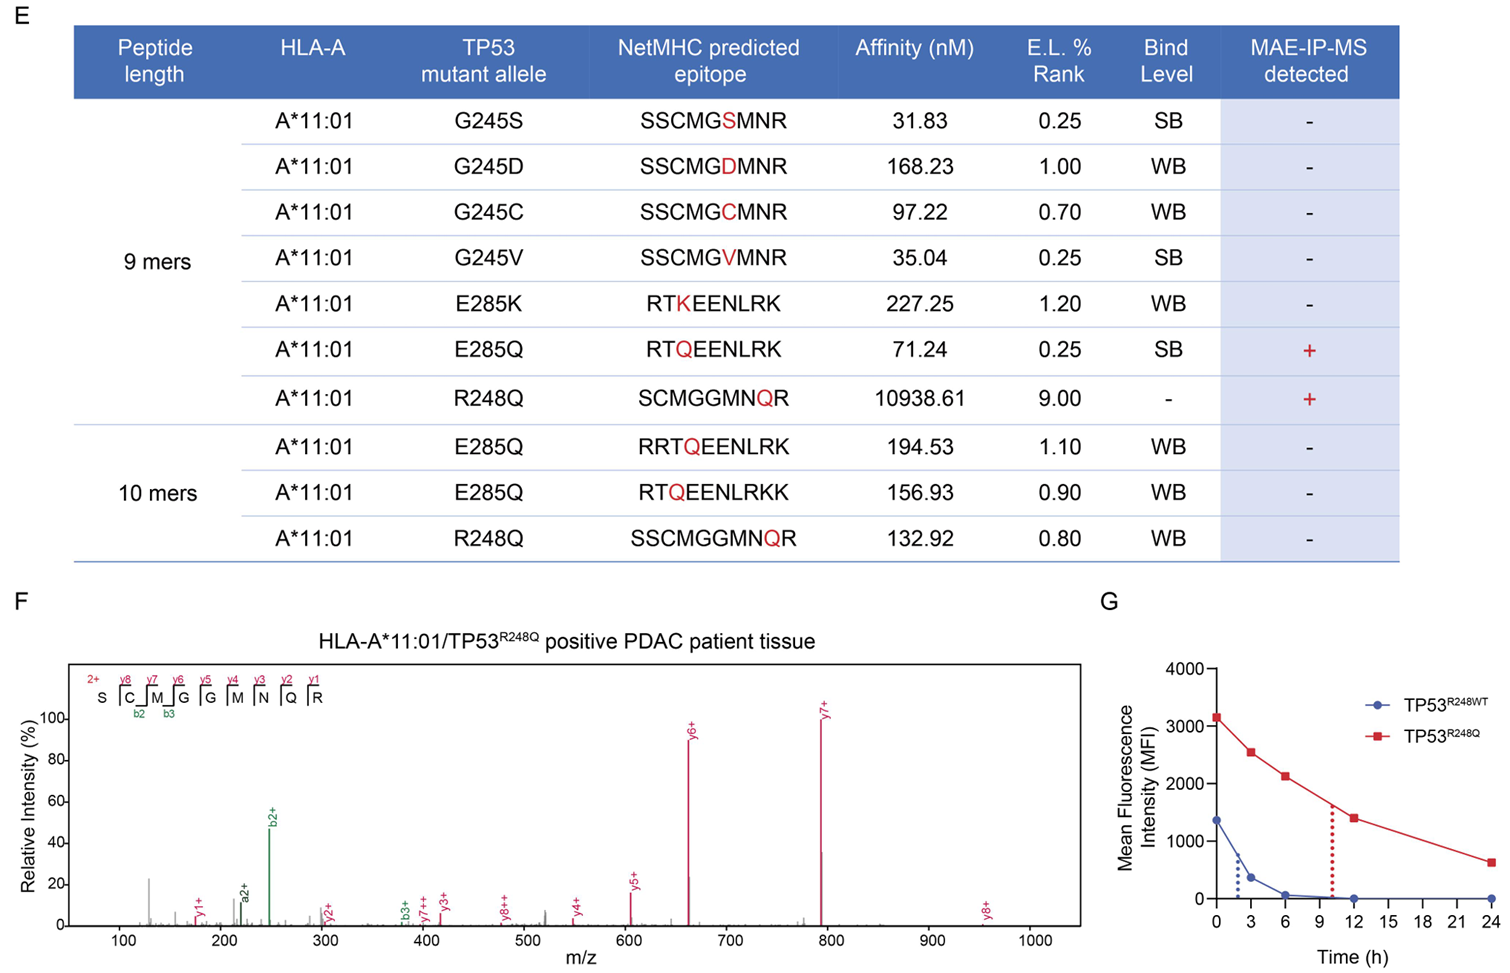1510x973 pixels.
Task: Click the red plus in the SCMGGMNQR row
Action: [x=1308, y=400]
